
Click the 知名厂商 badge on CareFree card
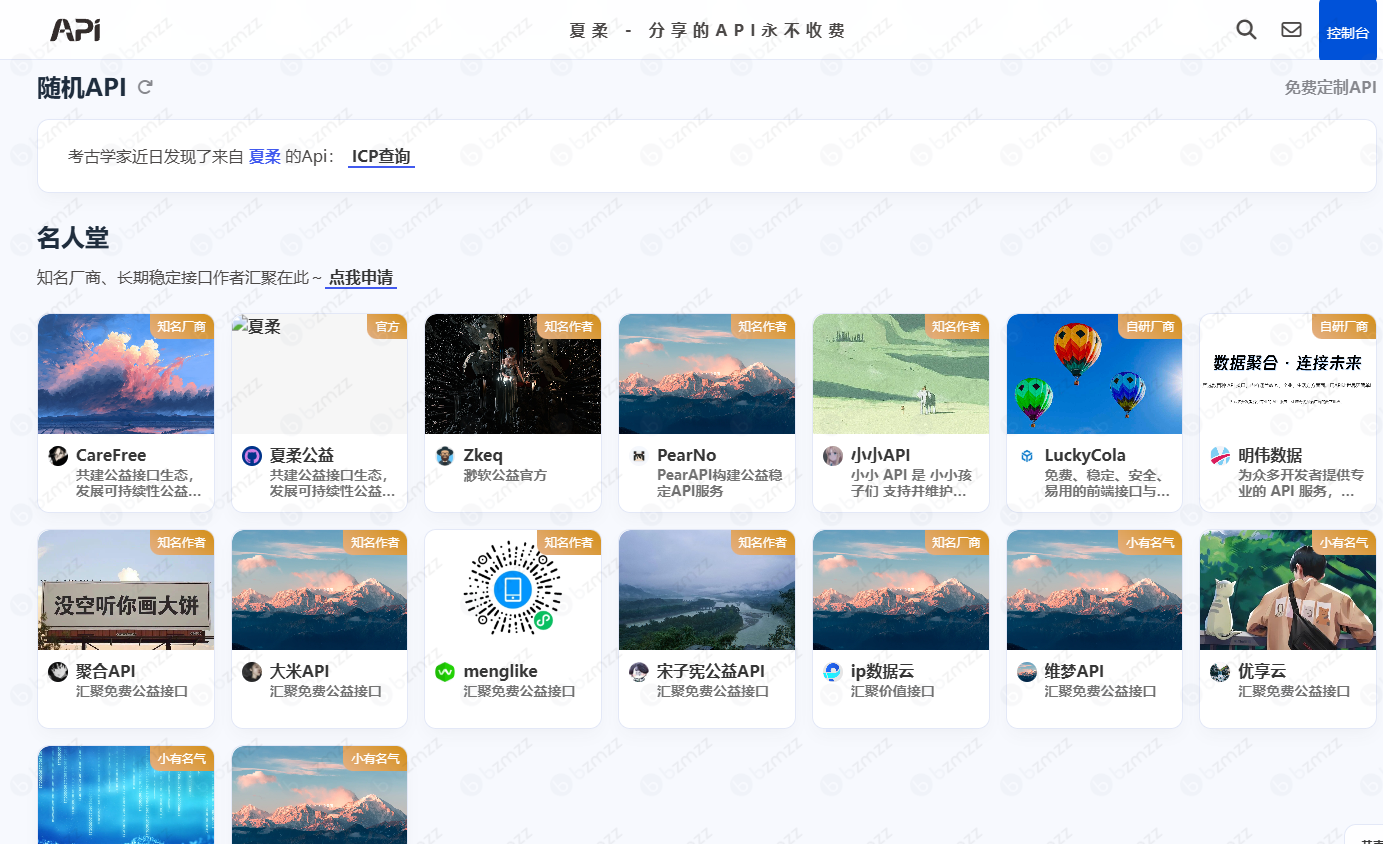pos(181,326)
